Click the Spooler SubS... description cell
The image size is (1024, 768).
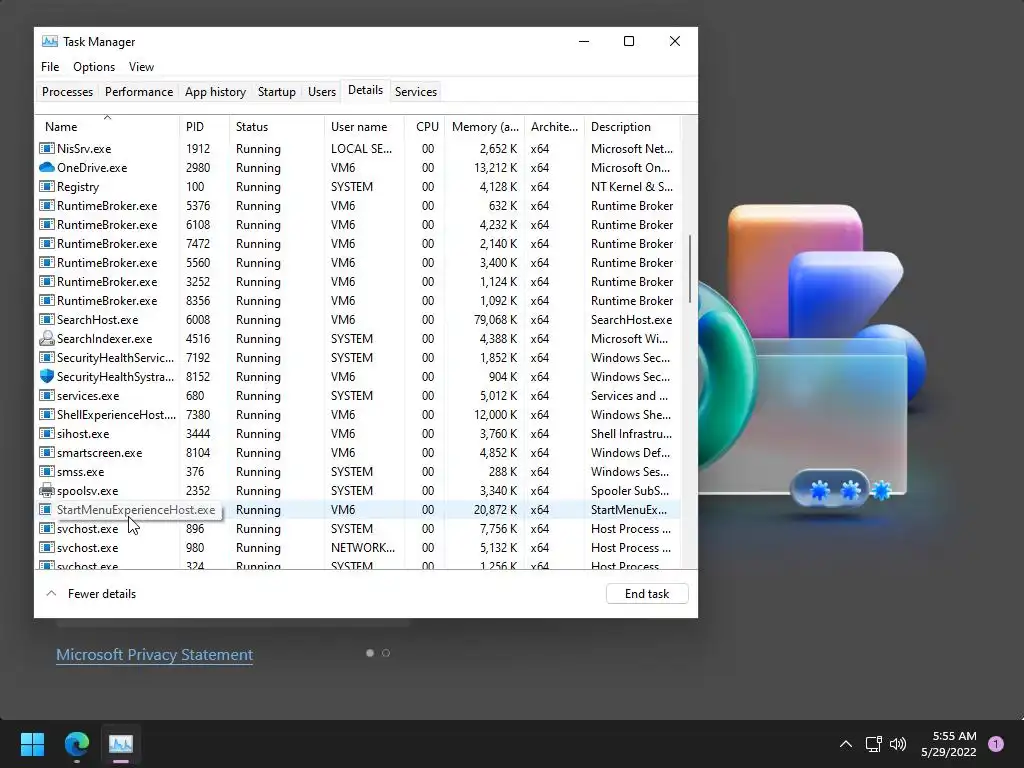630,490
